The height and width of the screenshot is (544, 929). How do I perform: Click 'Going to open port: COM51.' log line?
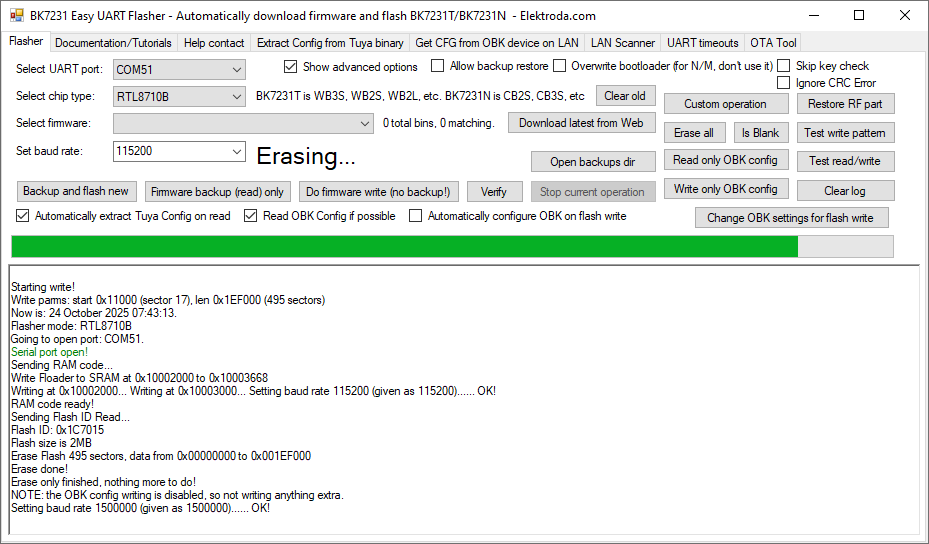pos(77,339)
